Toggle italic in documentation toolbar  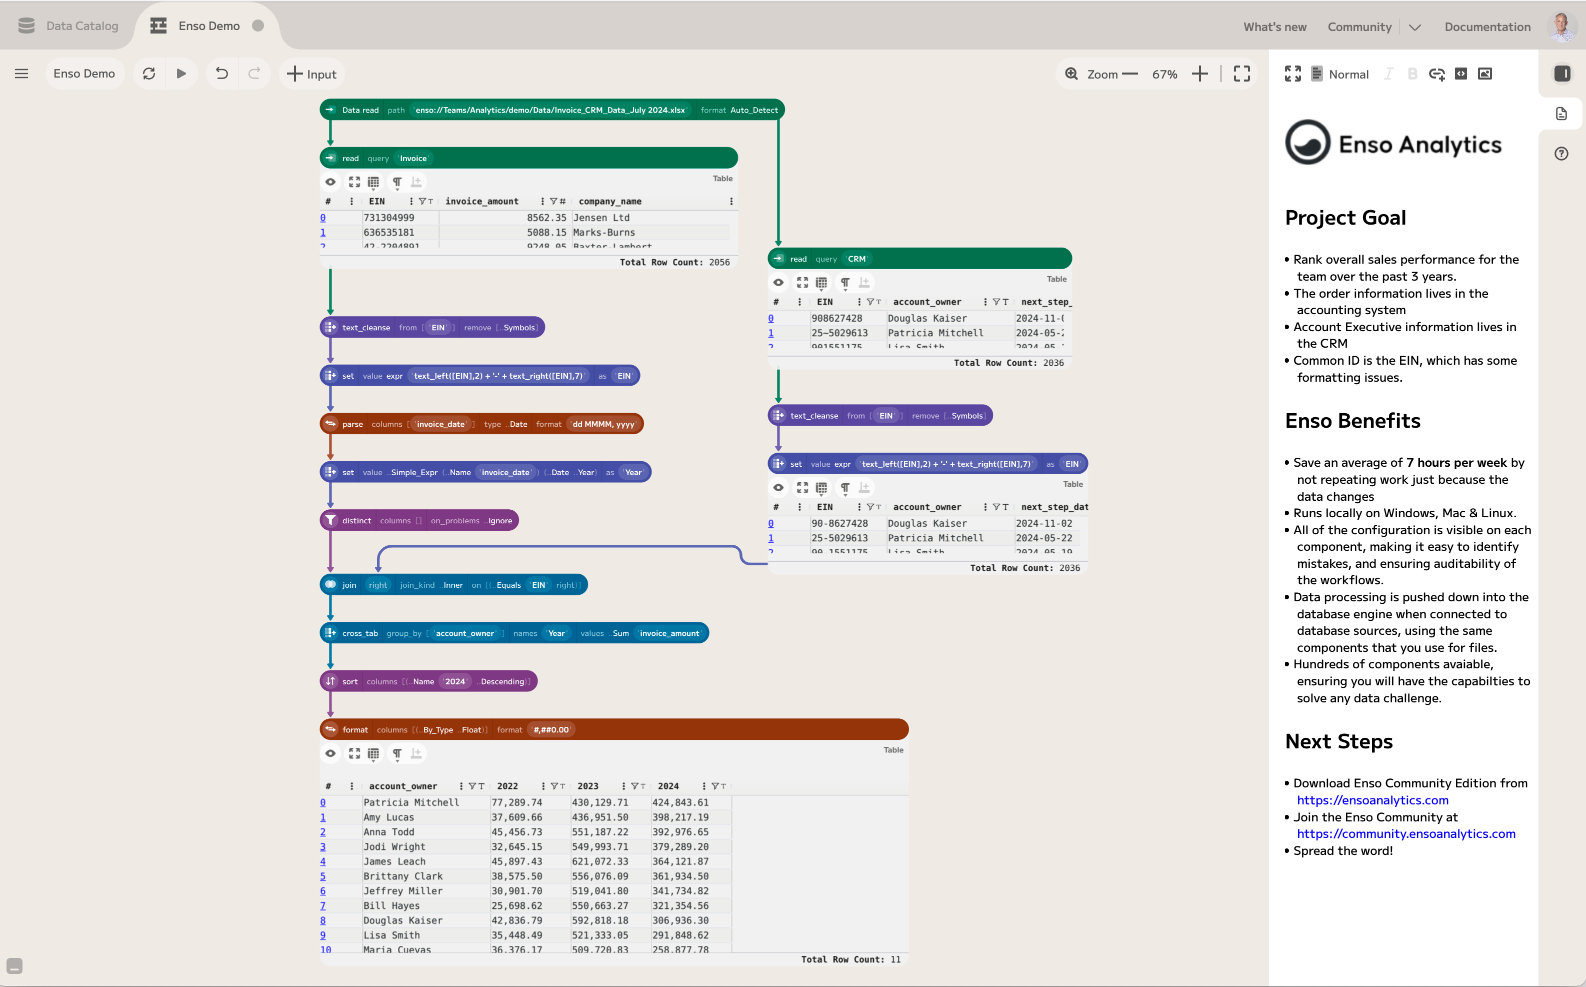pyautogui.click(x=1388, y=74)
